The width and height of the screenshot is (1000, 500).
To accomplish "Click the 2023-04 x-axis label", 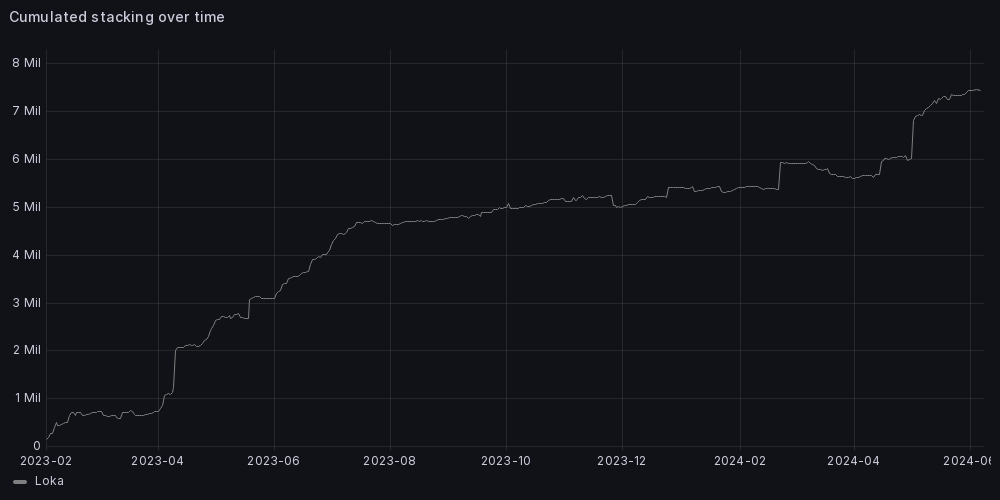I will 158,461.
